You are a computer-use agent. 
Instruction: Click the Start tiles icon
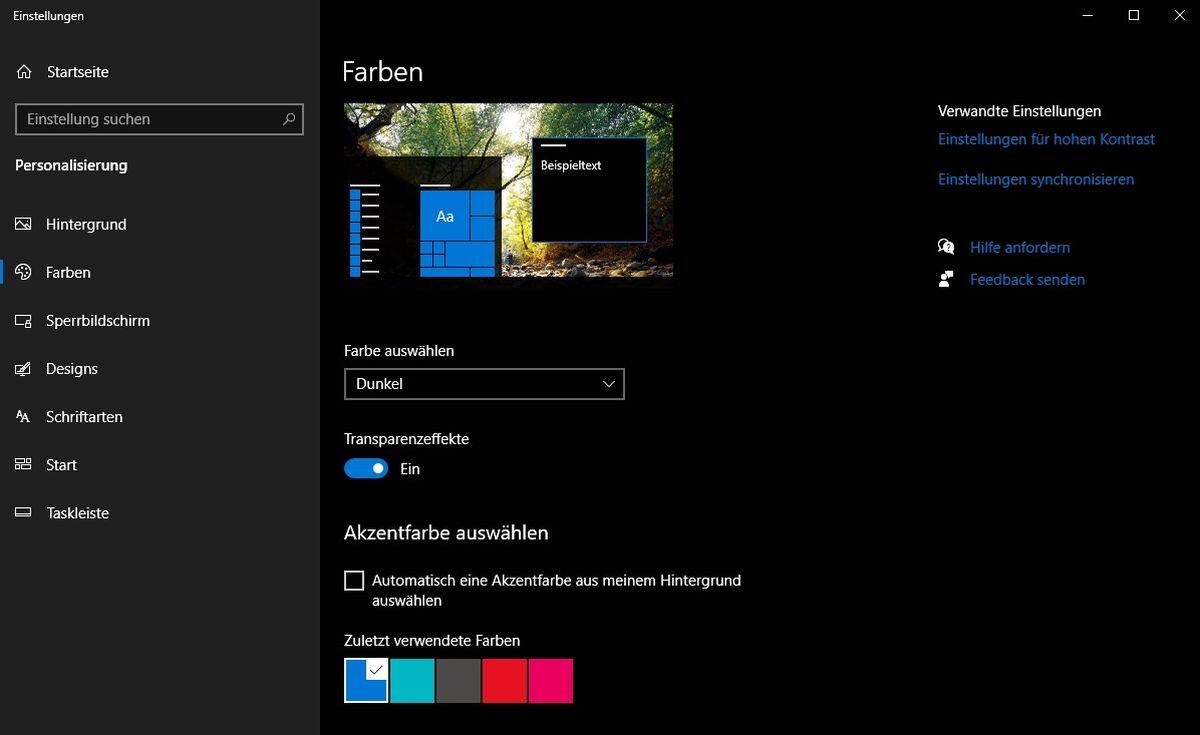pos(24,465)
